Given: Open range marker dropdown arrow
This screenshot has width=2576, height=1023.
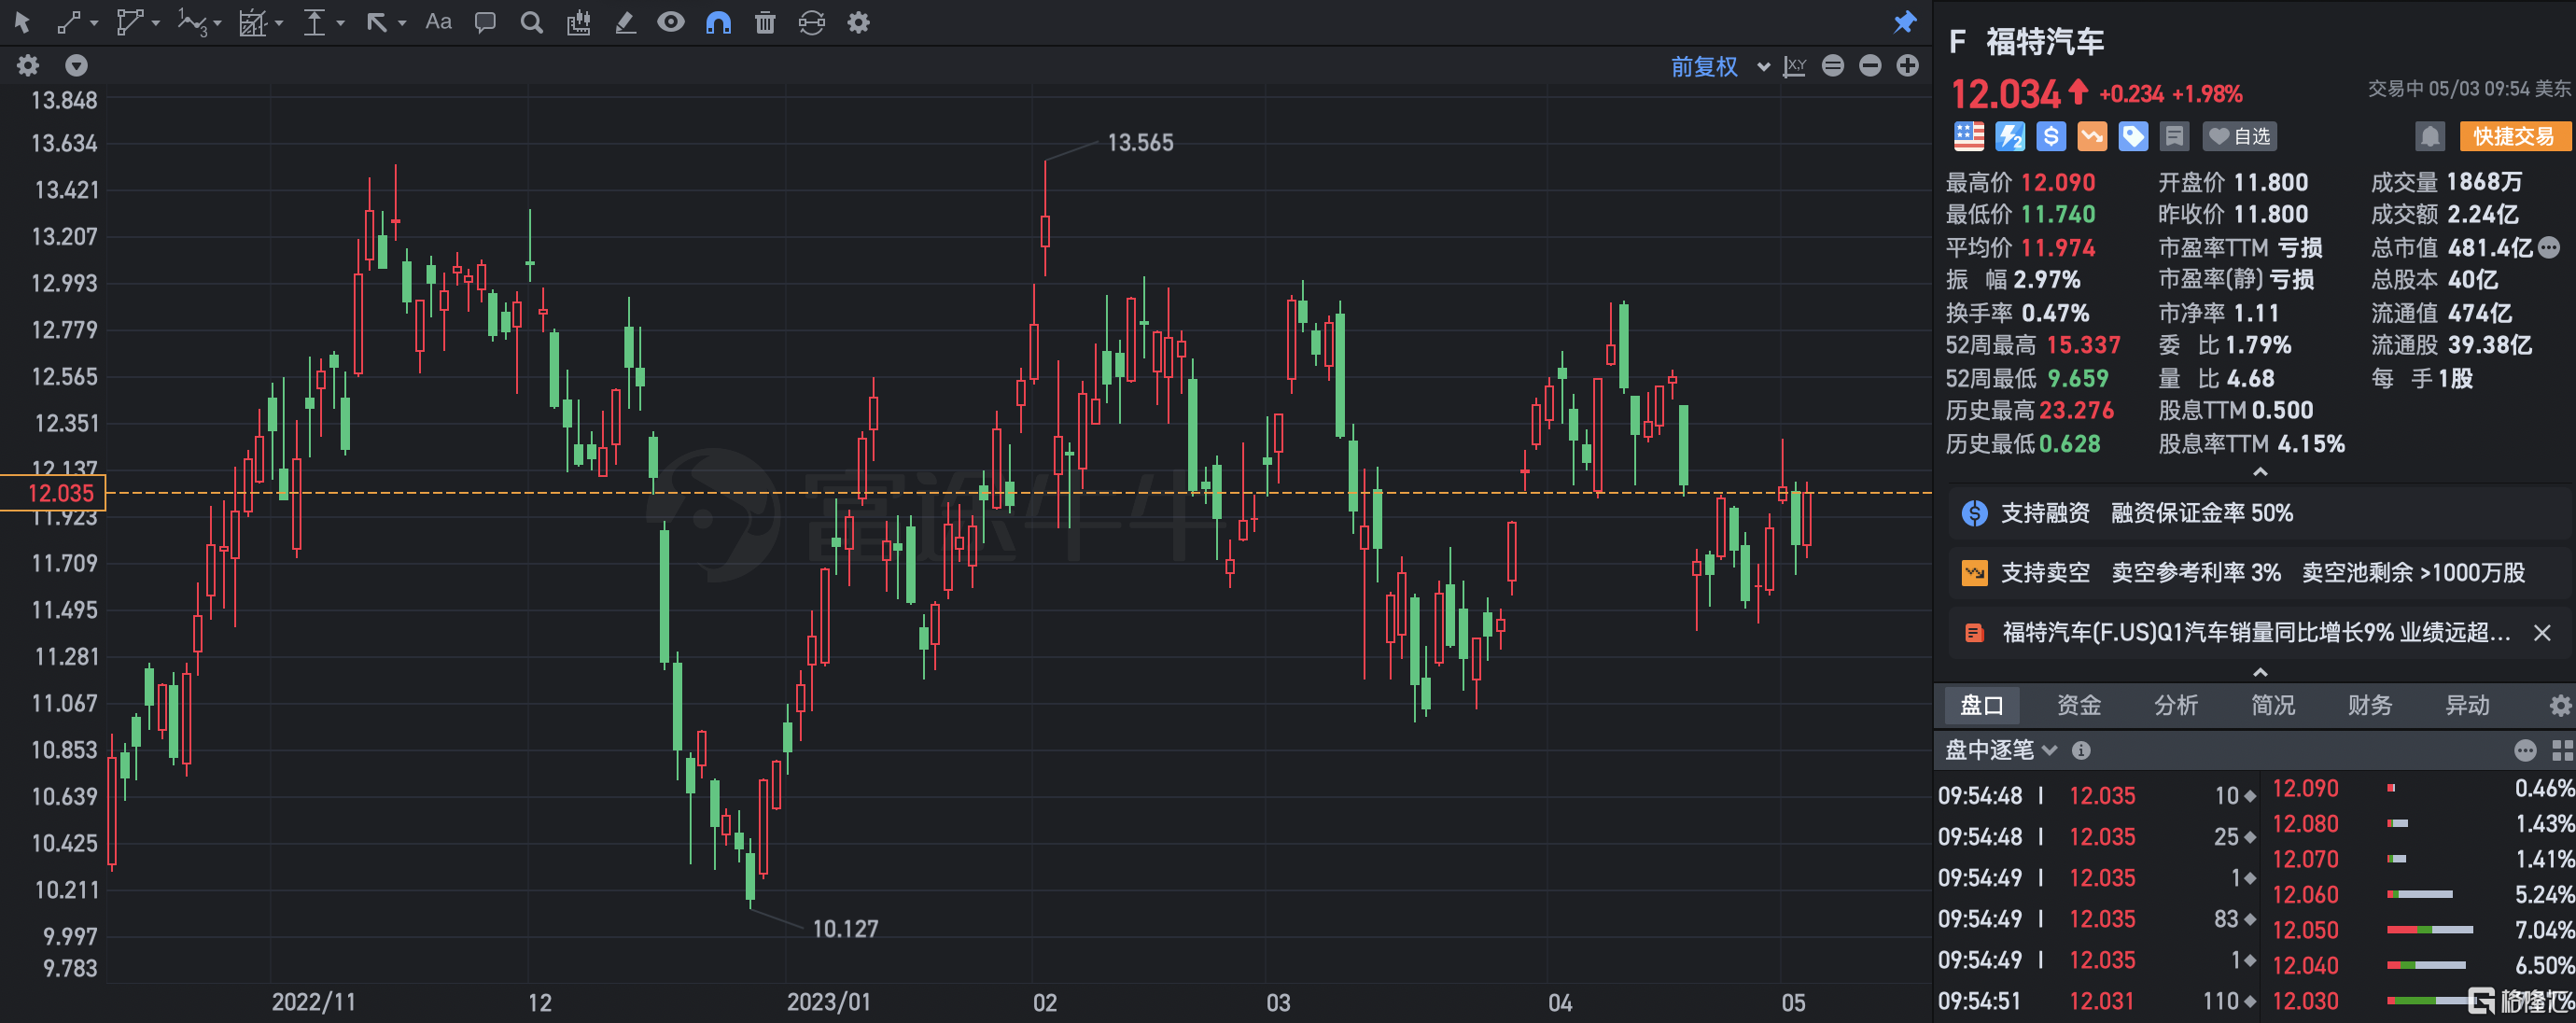Looking at the screenshot, I should [x=341, y=23].
